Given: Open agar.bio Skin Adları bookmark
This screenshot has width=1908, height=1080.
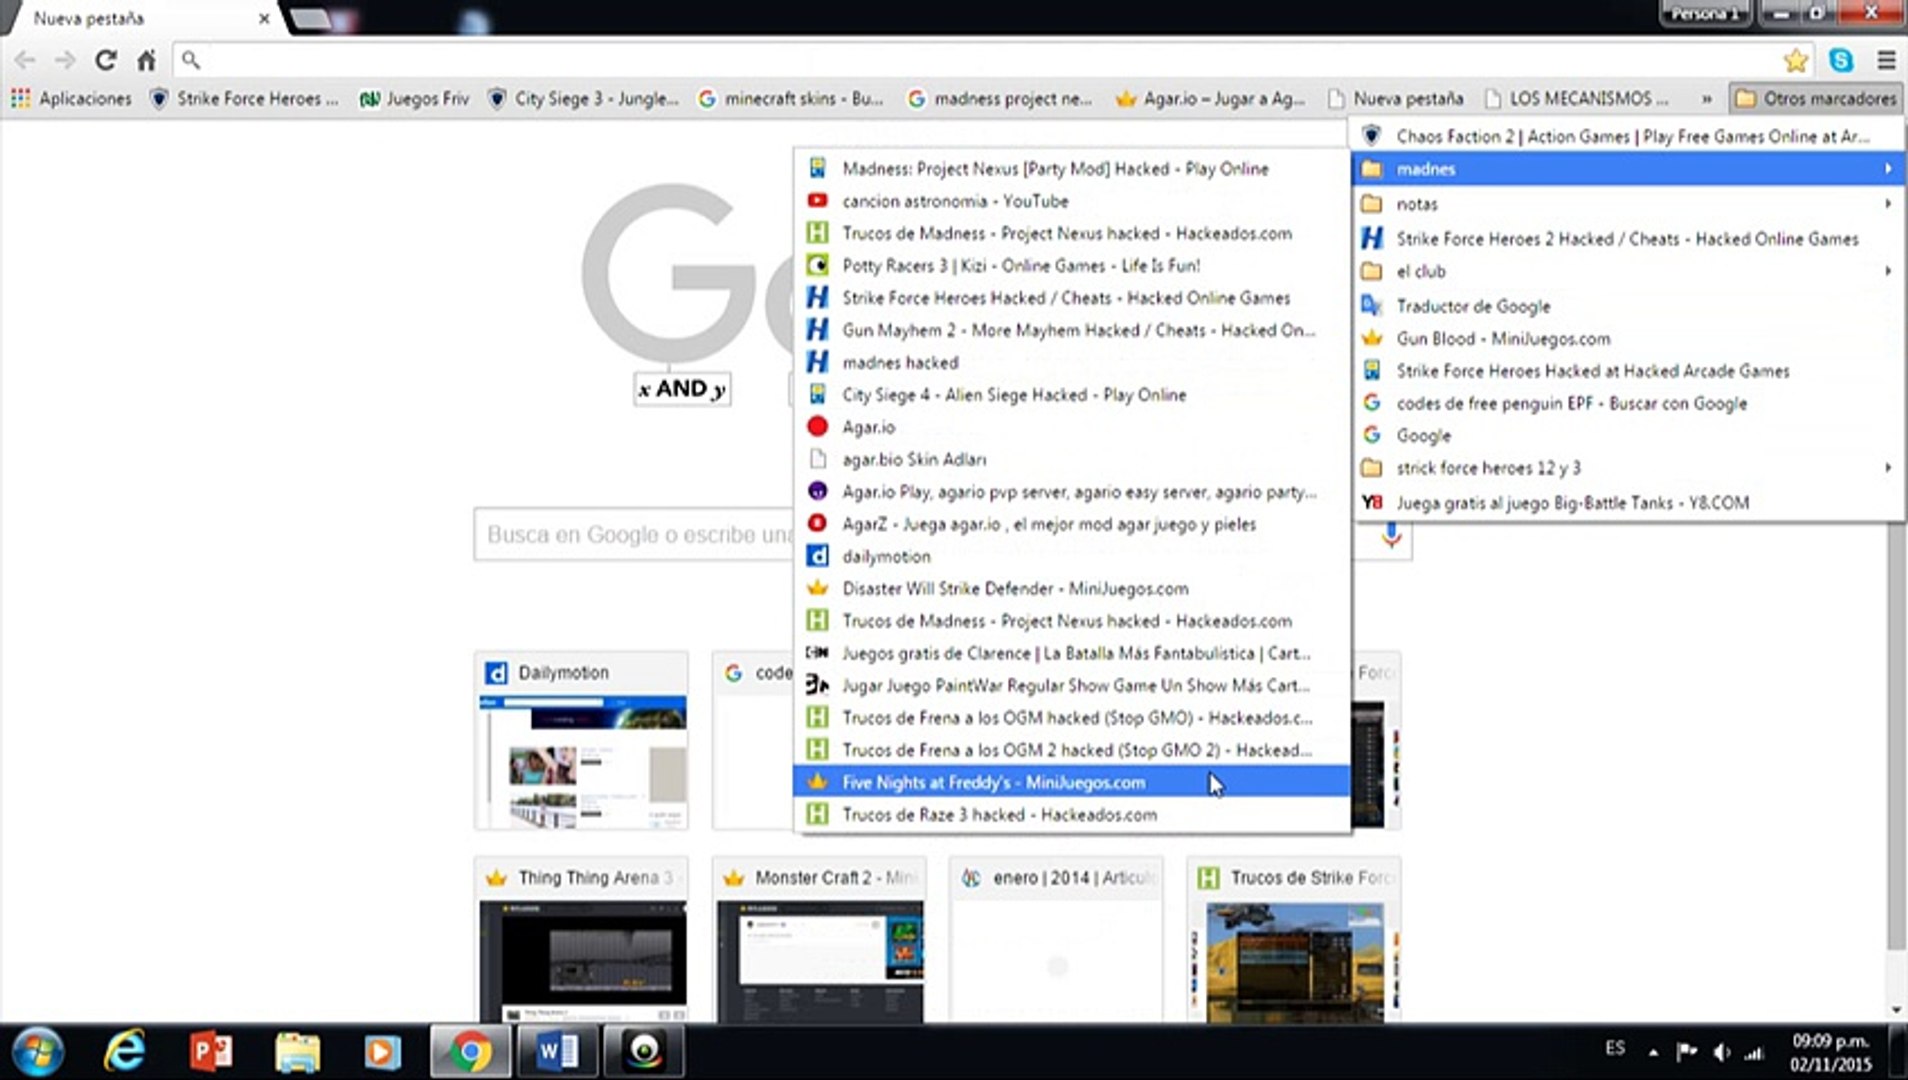Looking at the screenshot, I should [x=1071, y=460].
